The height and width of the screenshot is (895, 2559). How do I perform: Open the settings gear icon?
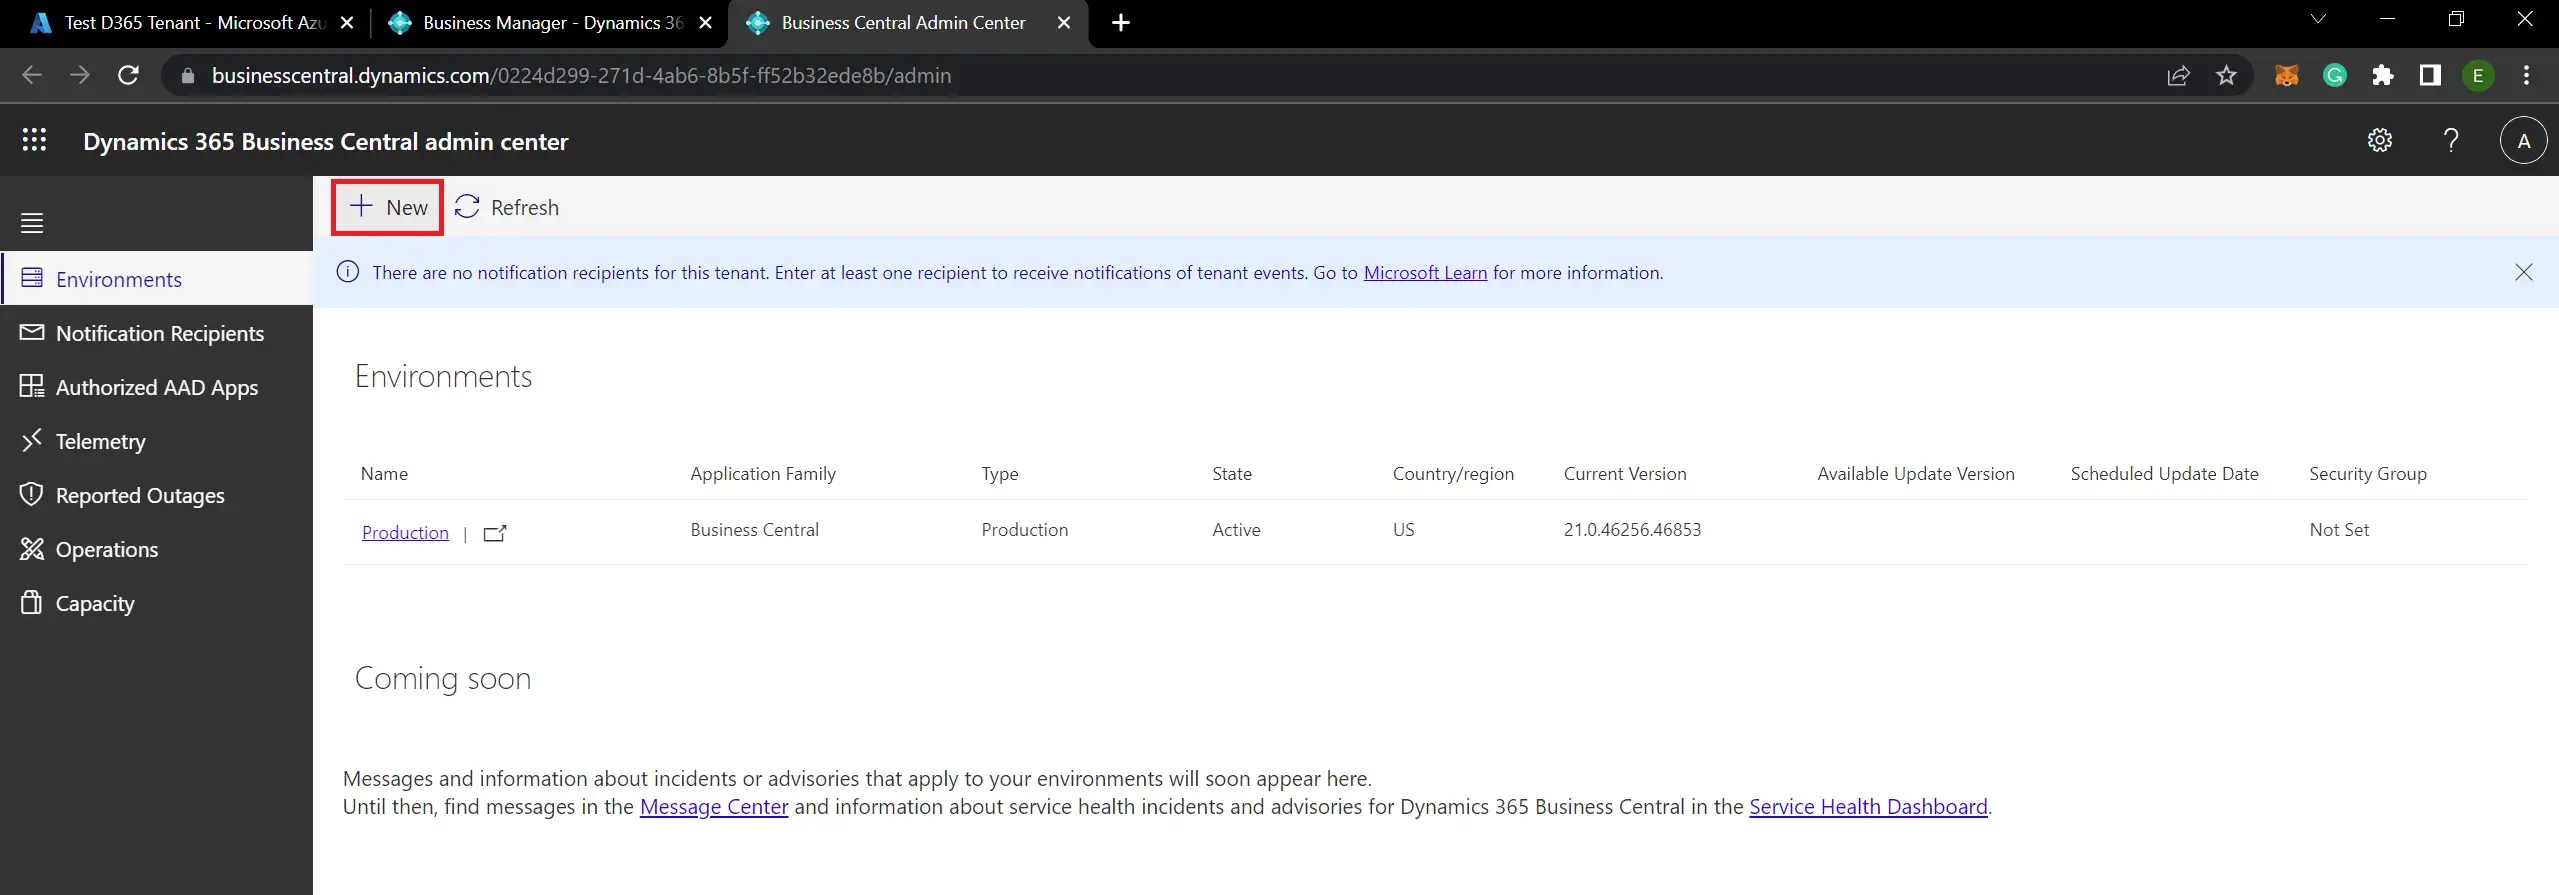[x=2379, y=141]
